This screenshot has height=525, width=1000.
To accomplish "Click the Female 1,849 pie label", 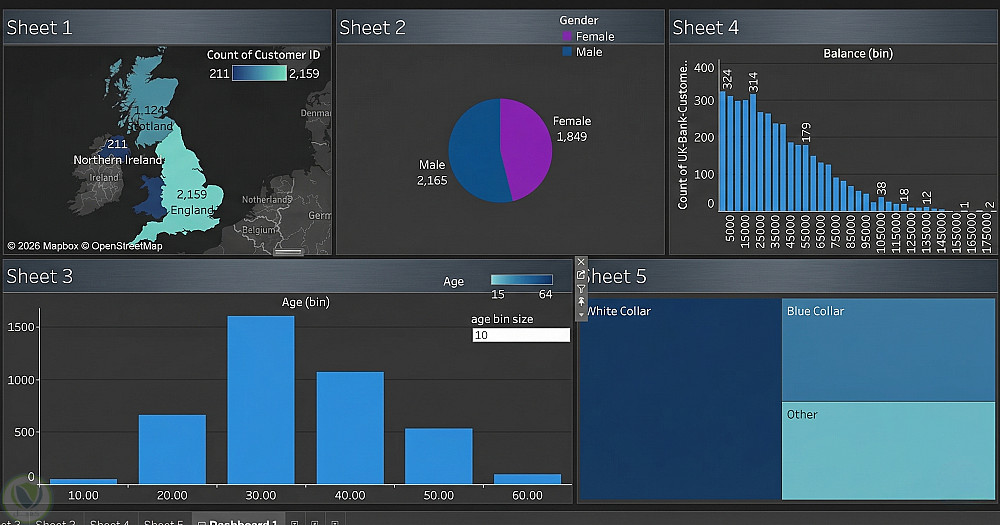I will coord(571,129).
